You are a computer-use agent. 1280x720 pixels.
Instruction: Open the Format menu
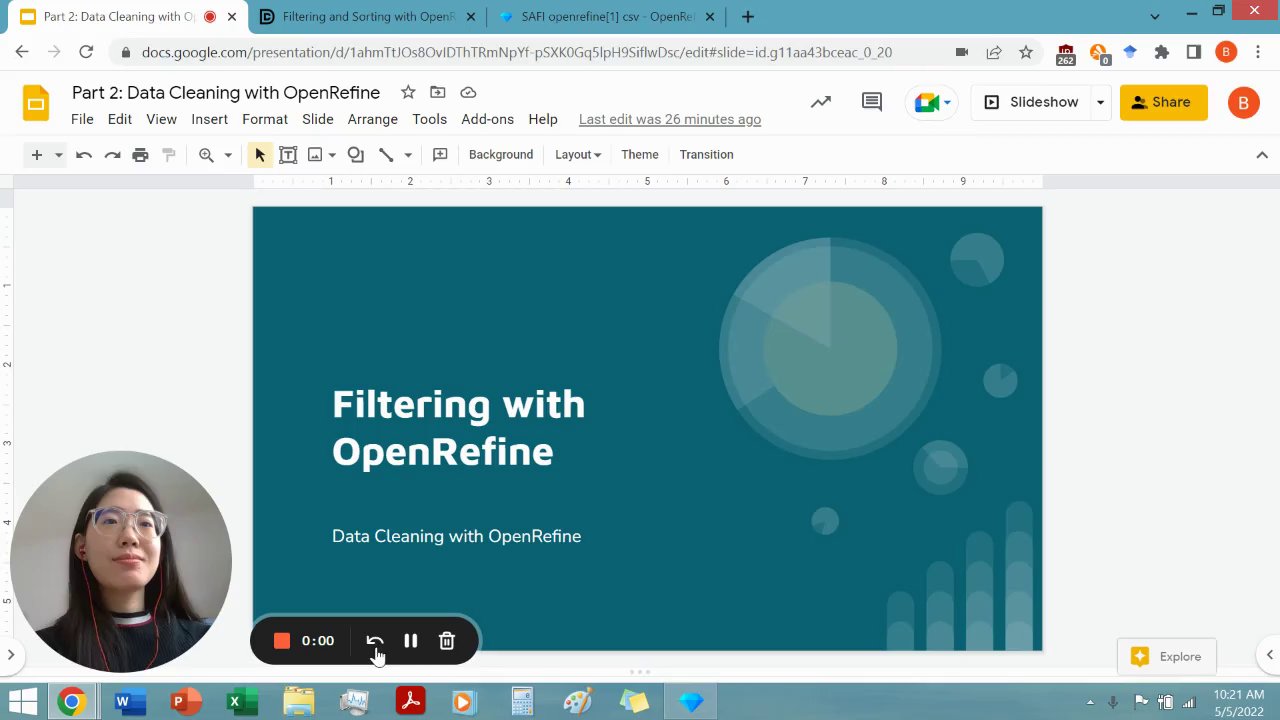pyautogui.click(x=265, y=119)
